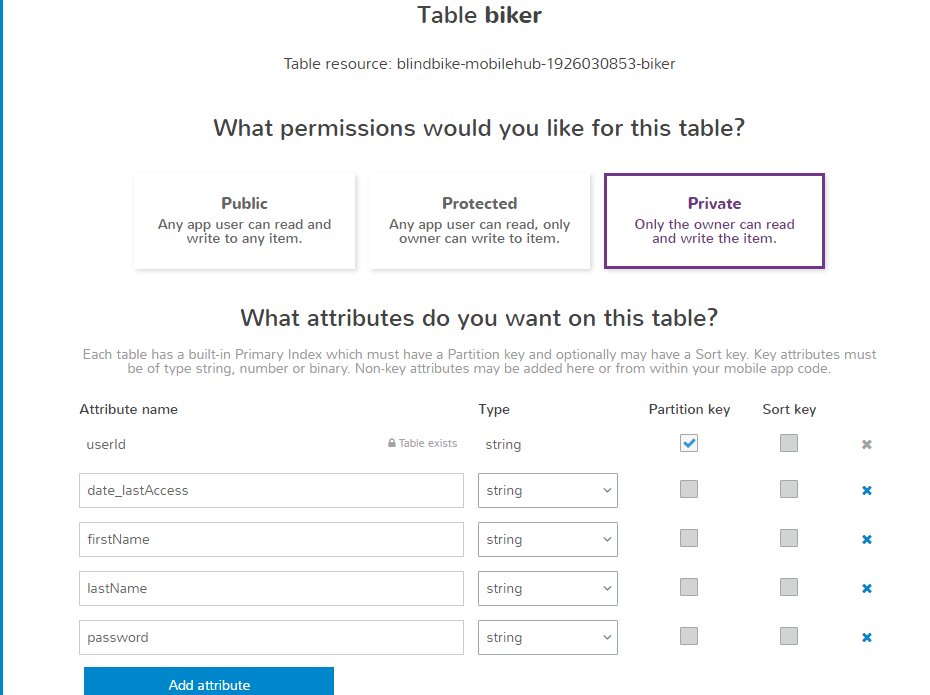The height and width of the screenshot is (695, 930).
Task: Tick the lastName Partition key checkbox
Action: tap(689, 587)
